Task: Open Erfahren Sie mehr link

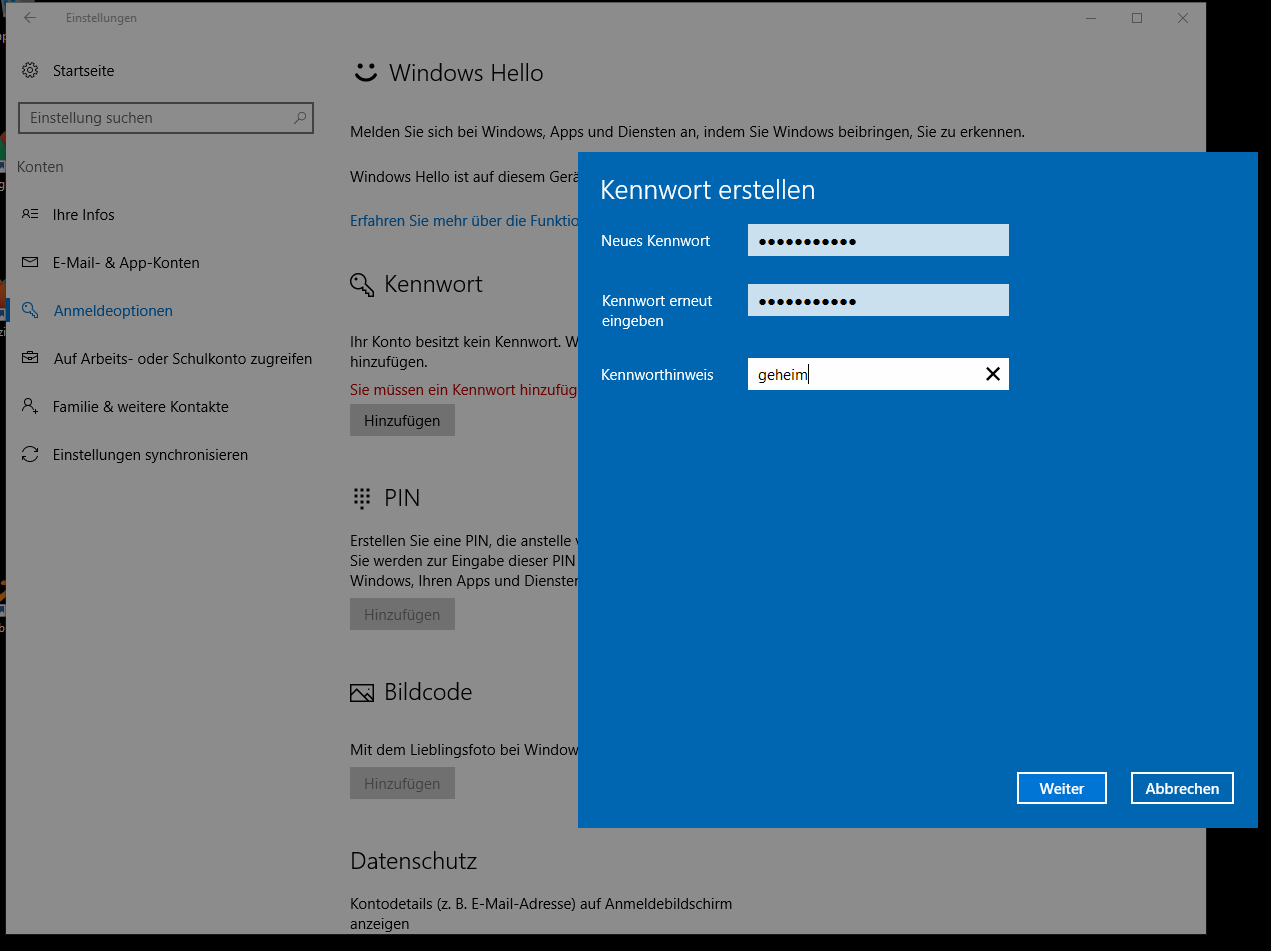Action: (x=464, y=220)
